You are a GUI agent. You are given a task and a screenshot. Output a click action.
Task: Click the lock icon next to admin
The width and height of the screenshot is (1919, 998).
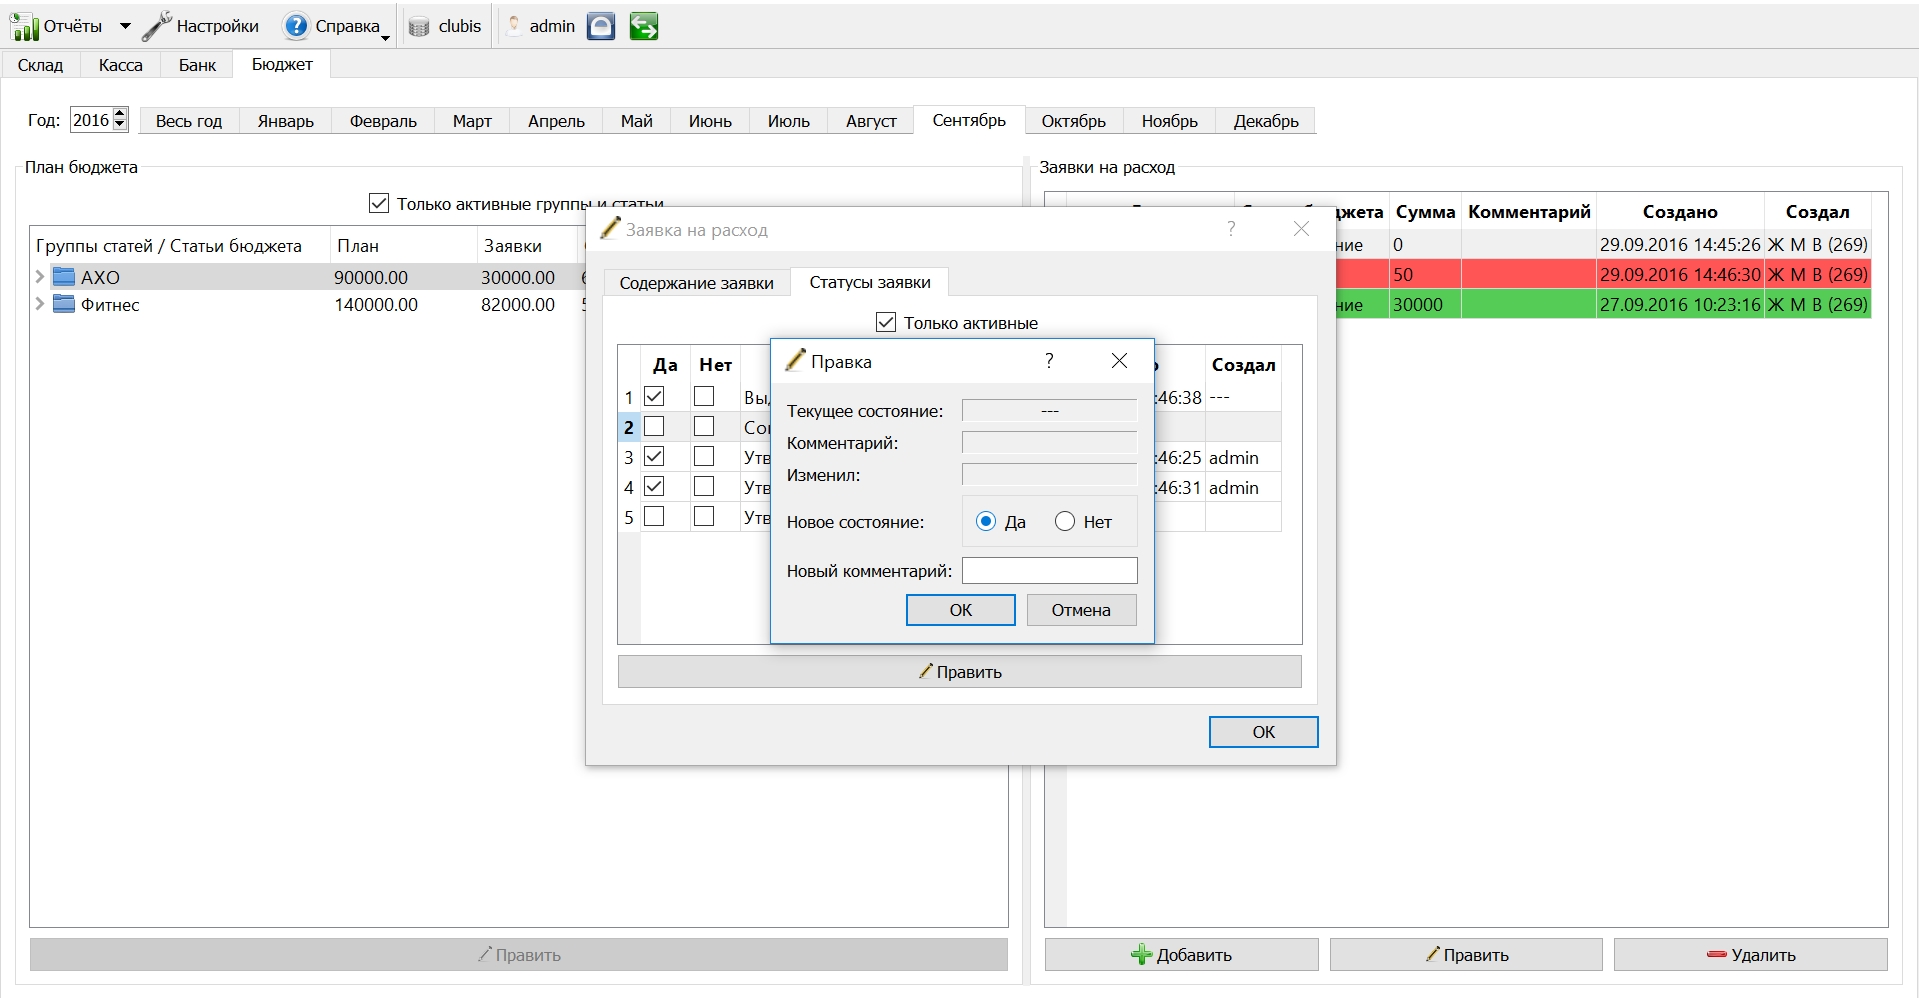[600, 27]
